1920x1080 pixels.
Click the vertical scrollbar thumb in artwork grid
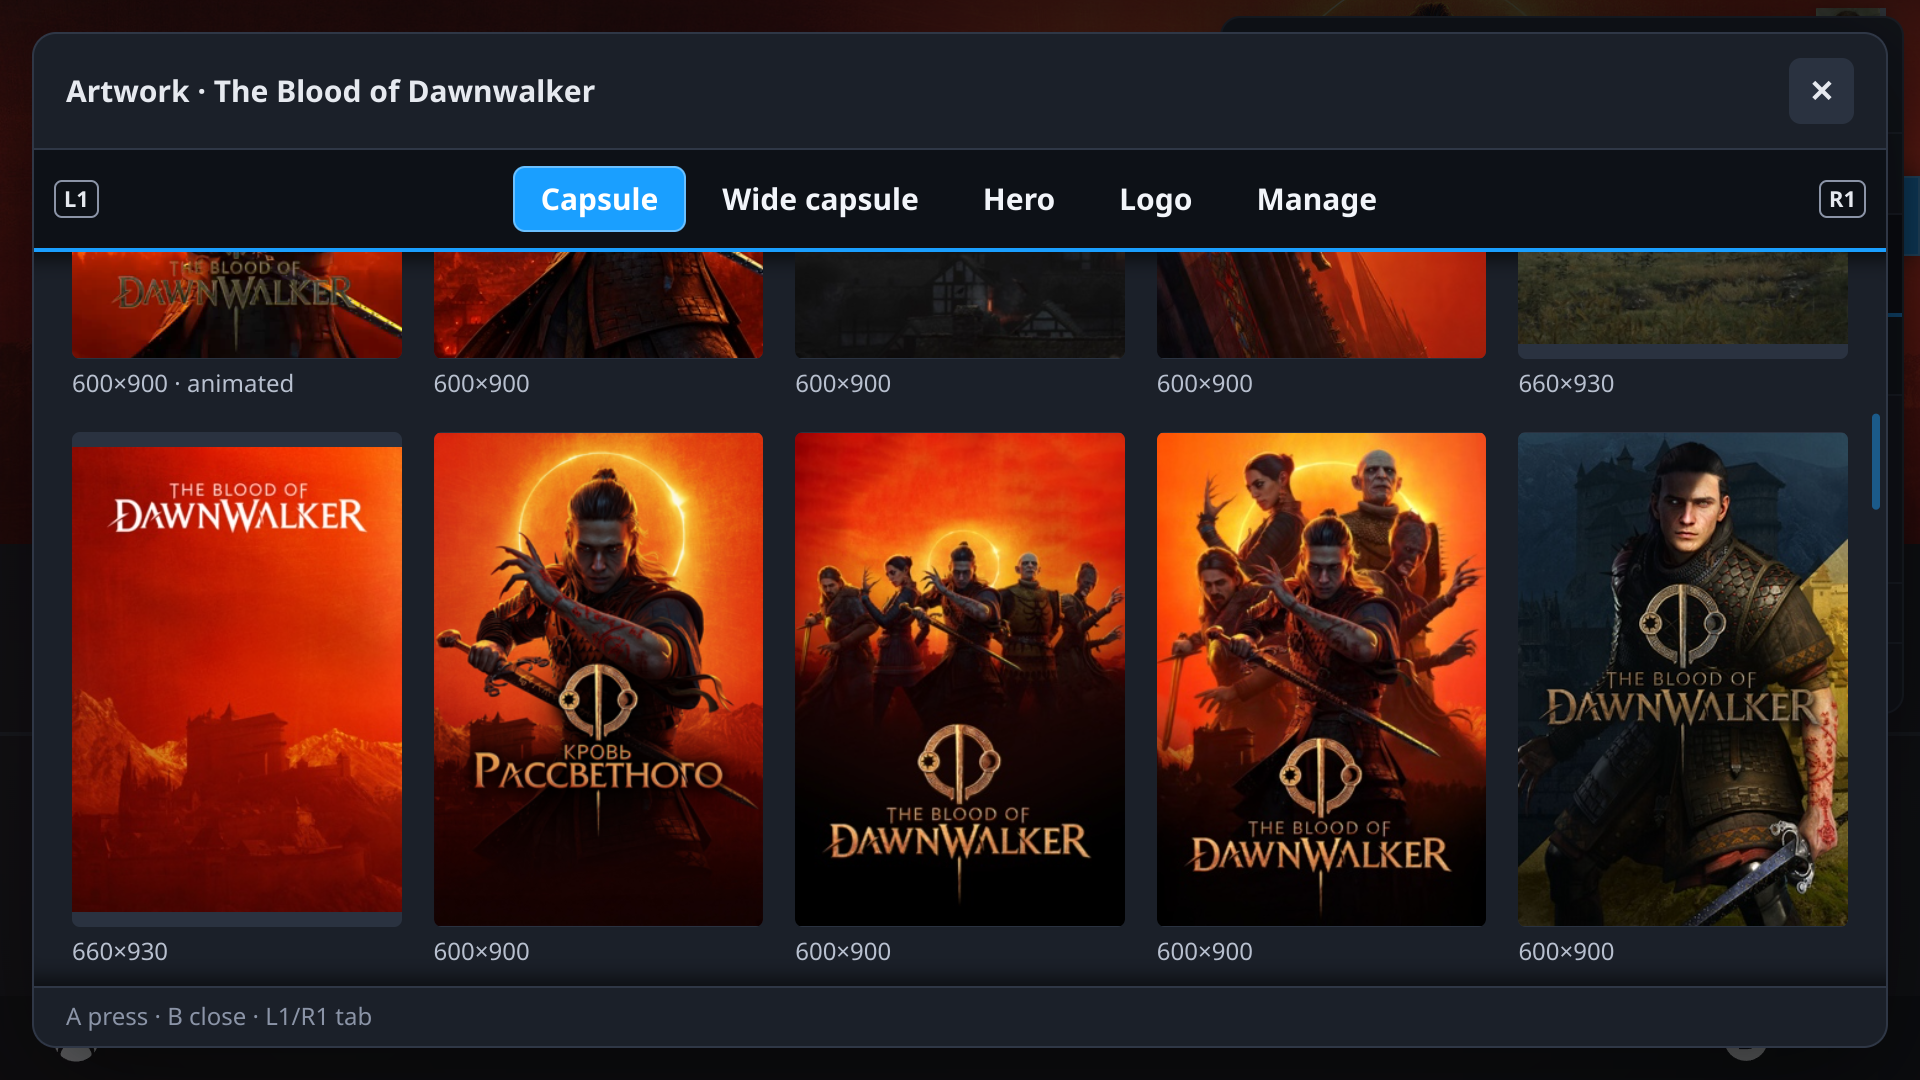[x=1876, y=461]
